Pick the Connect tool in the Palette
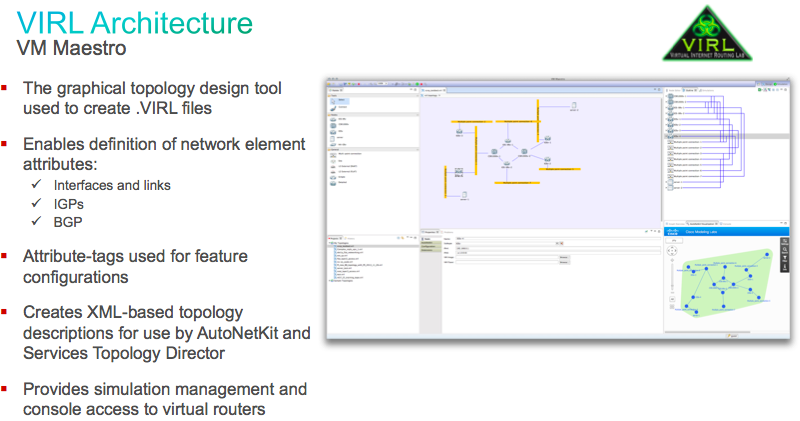Image resolution: width=800 pixels, height=421 pixels. click(x=339, y=108)
